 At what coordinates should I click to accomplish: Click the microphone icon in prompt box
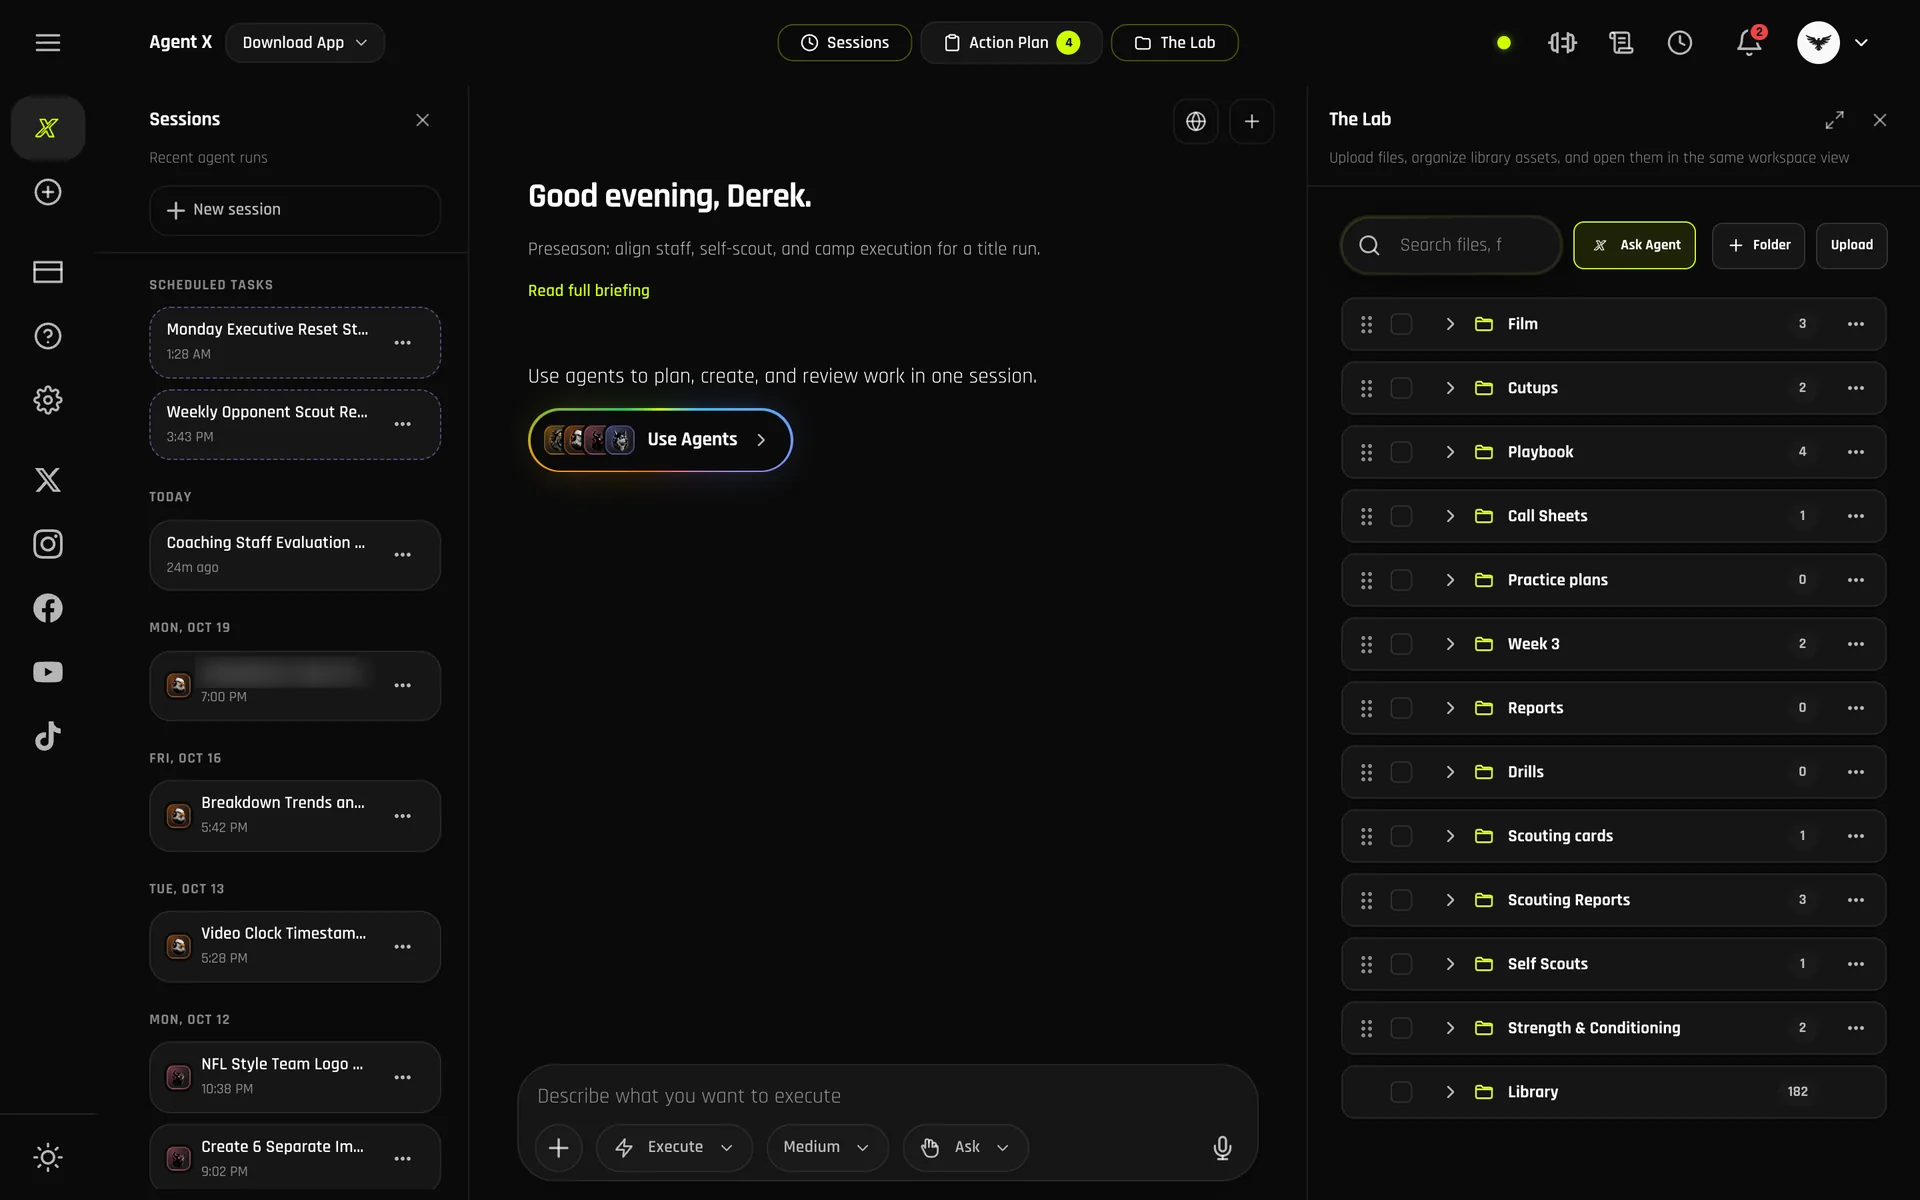(x=1222, y=1147)
